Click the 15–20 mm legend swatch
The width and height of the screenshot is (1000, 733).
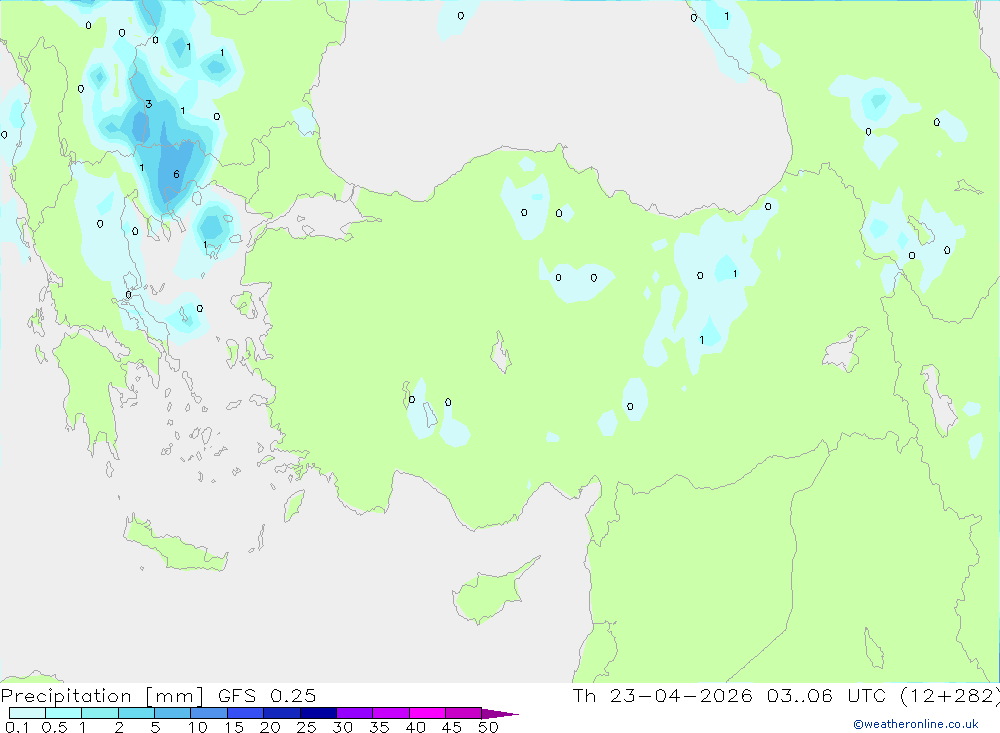pyautogui.click(x=246, y=713)
